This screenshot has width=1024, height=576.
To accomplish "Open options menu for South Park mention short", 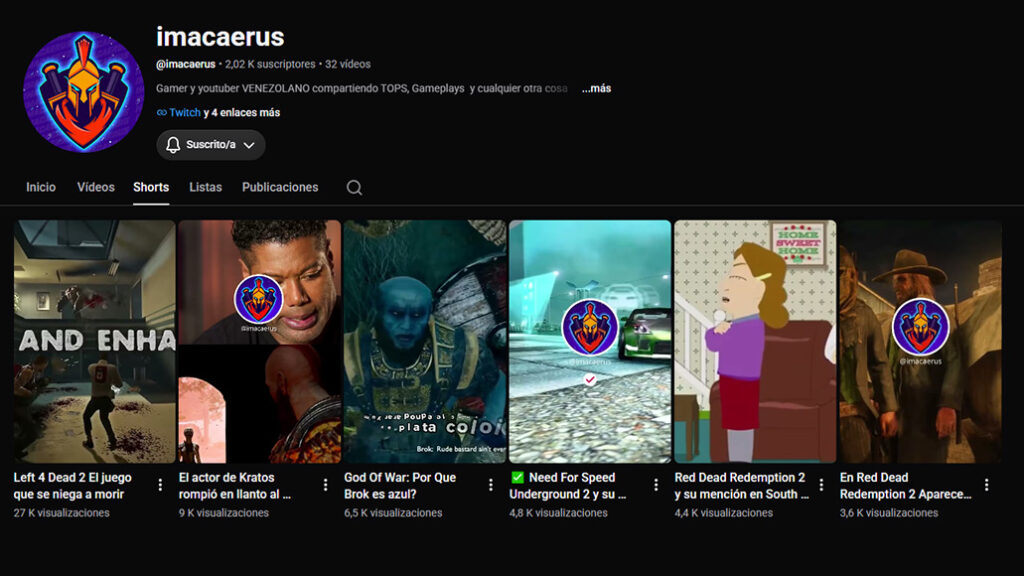I will click(821, 485).
